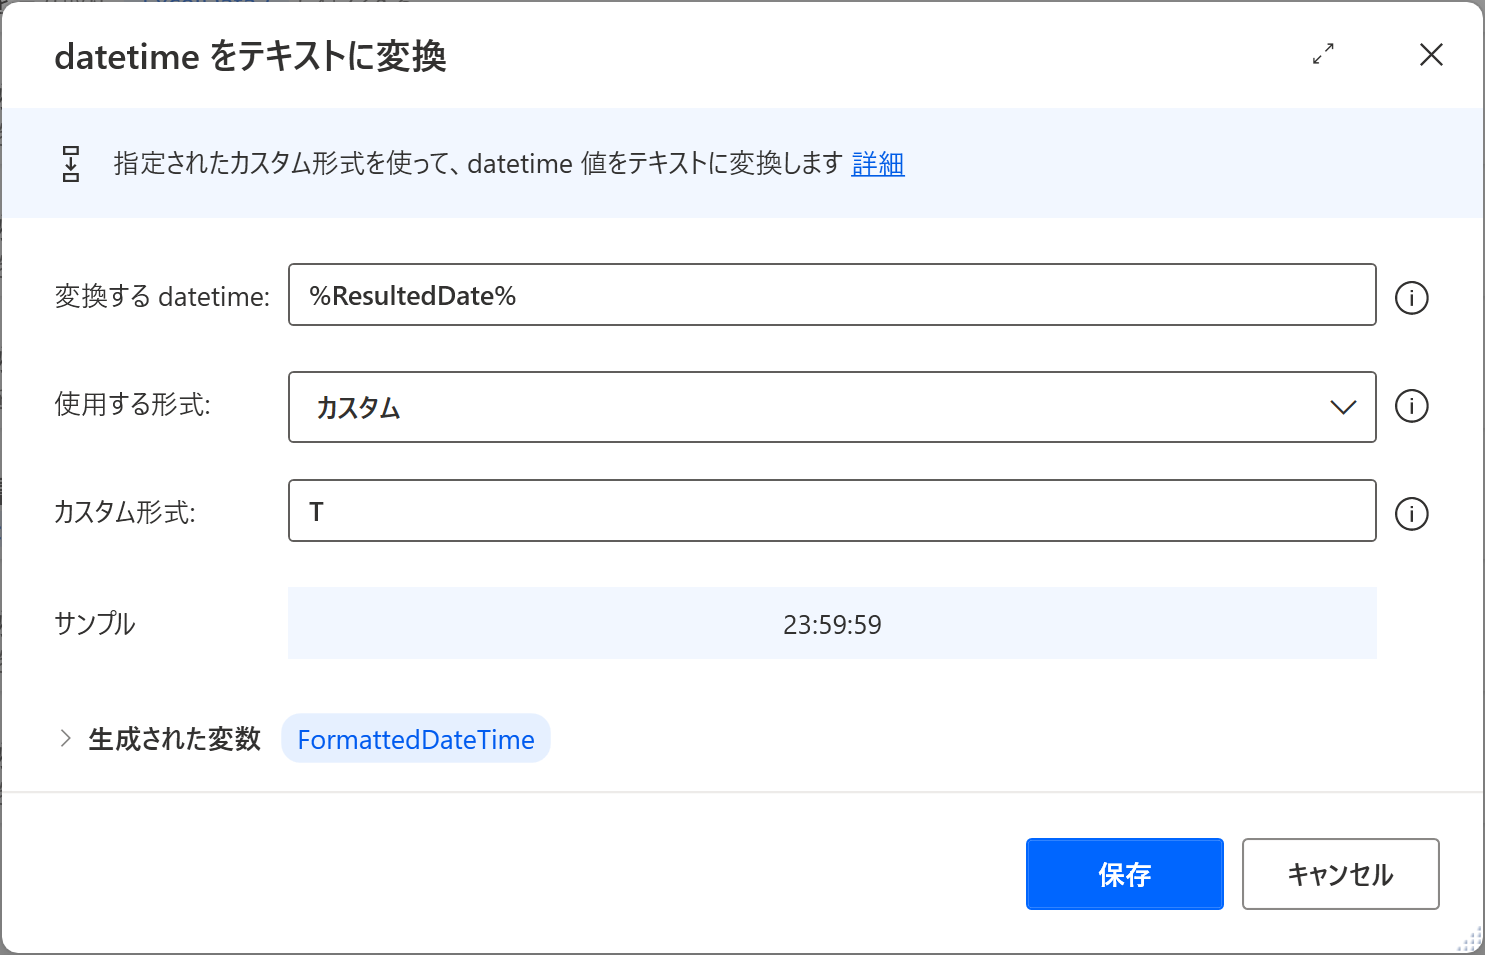This screenshot has height=955, width=1485.
Task: Open the 詳細 details link
Action: click(x=878, y=163)
